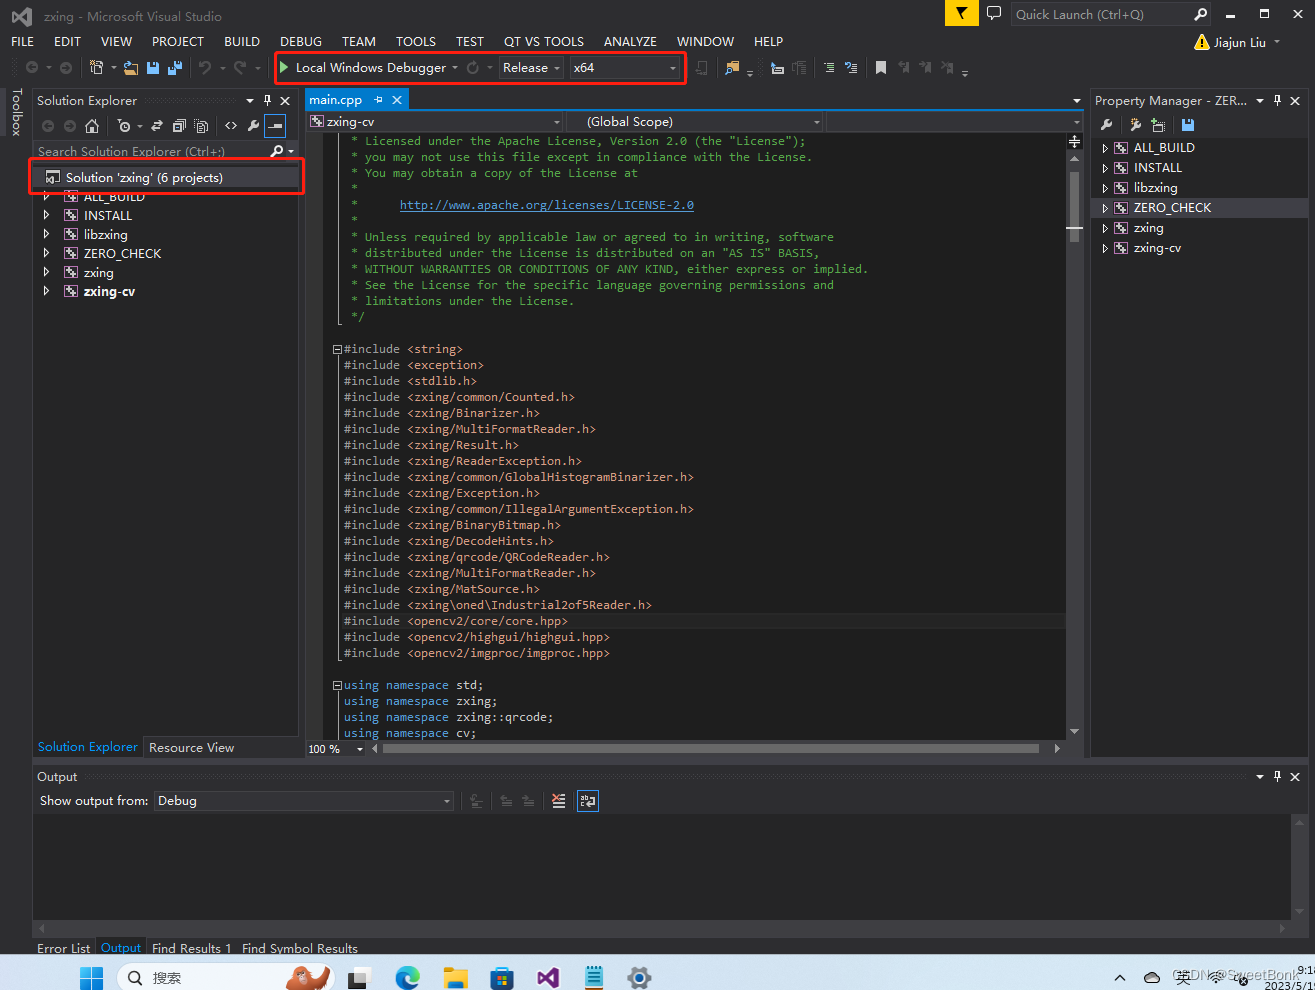Screen dimensions: 1315x990
Task: Collapse All items in Solution Explorer
Action: pos(180,125)
